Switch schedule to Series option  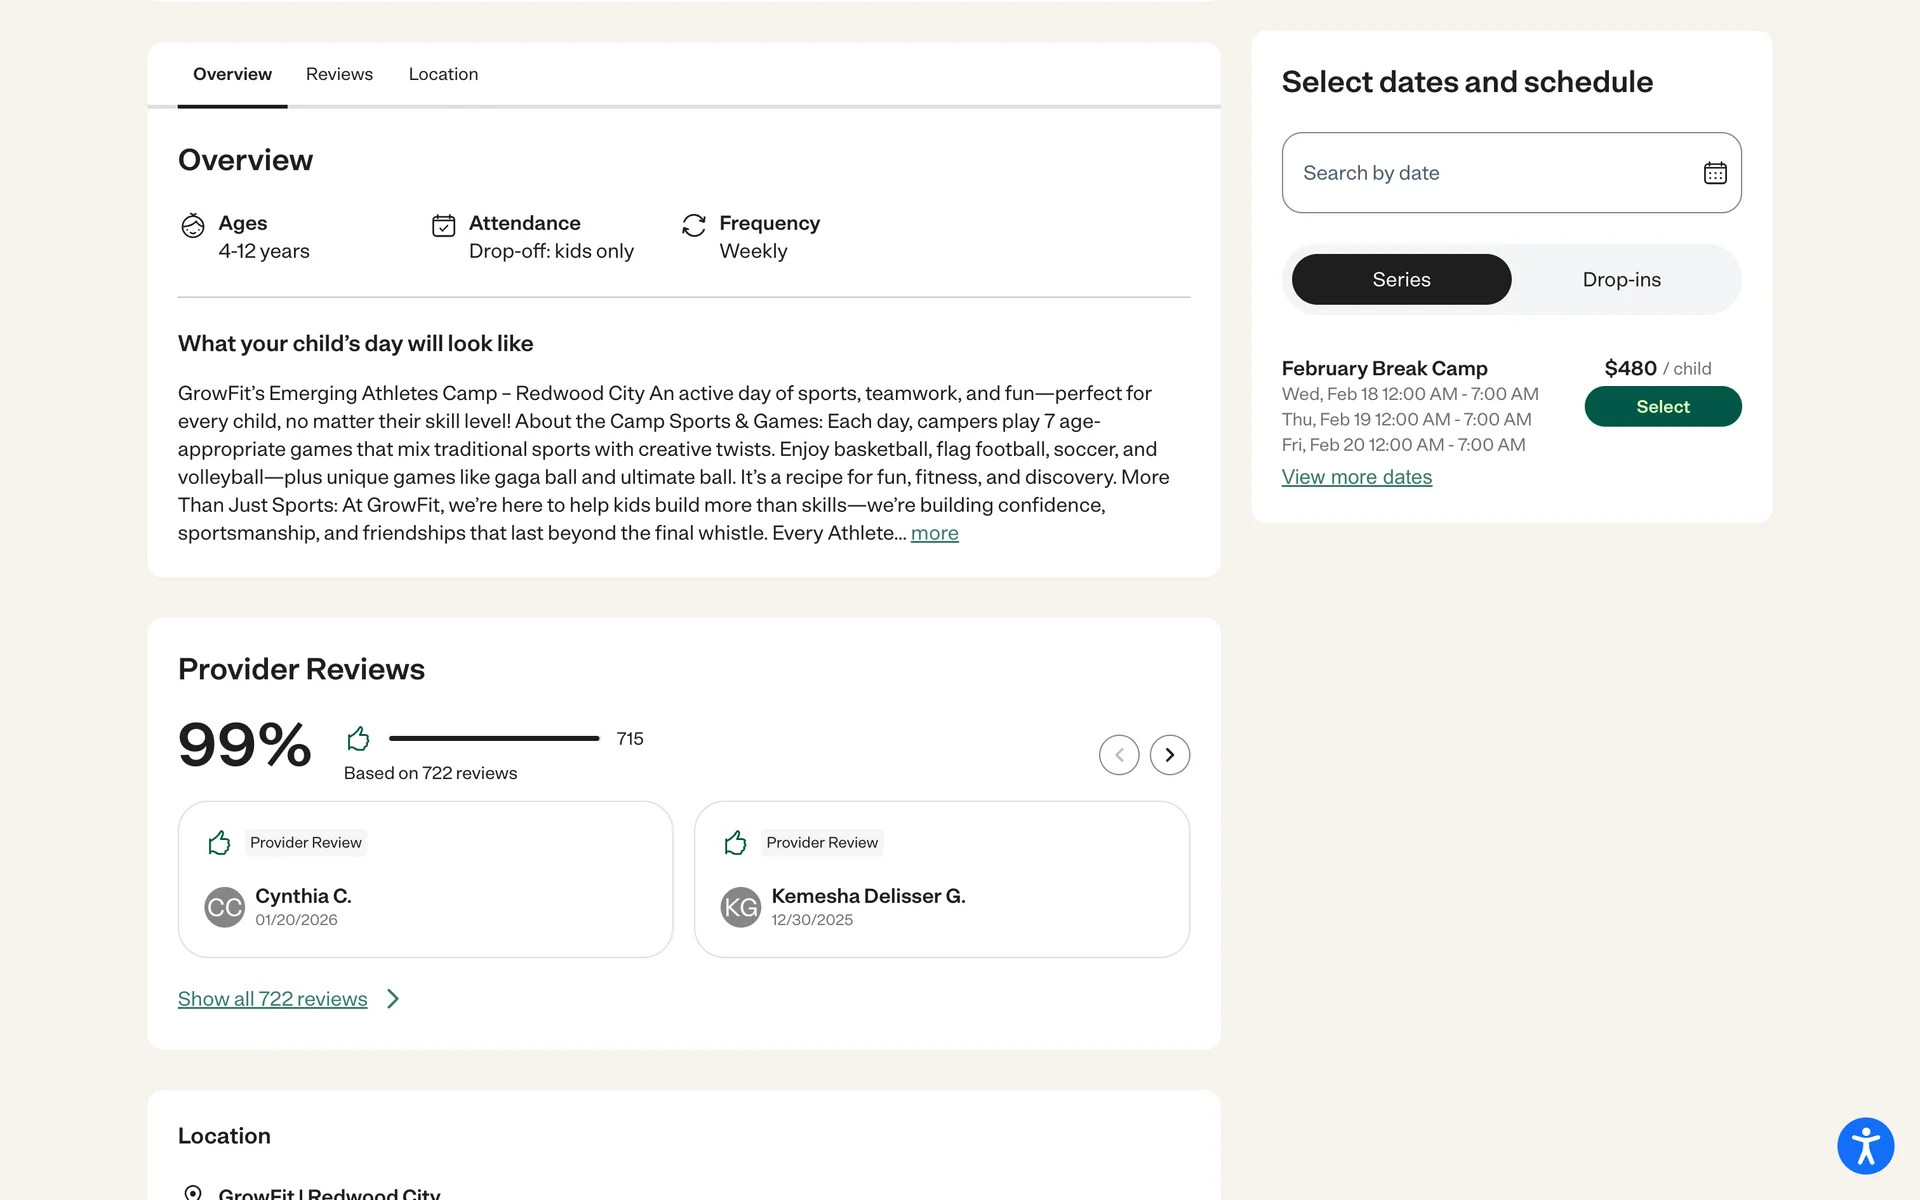tap(1401, 280)
